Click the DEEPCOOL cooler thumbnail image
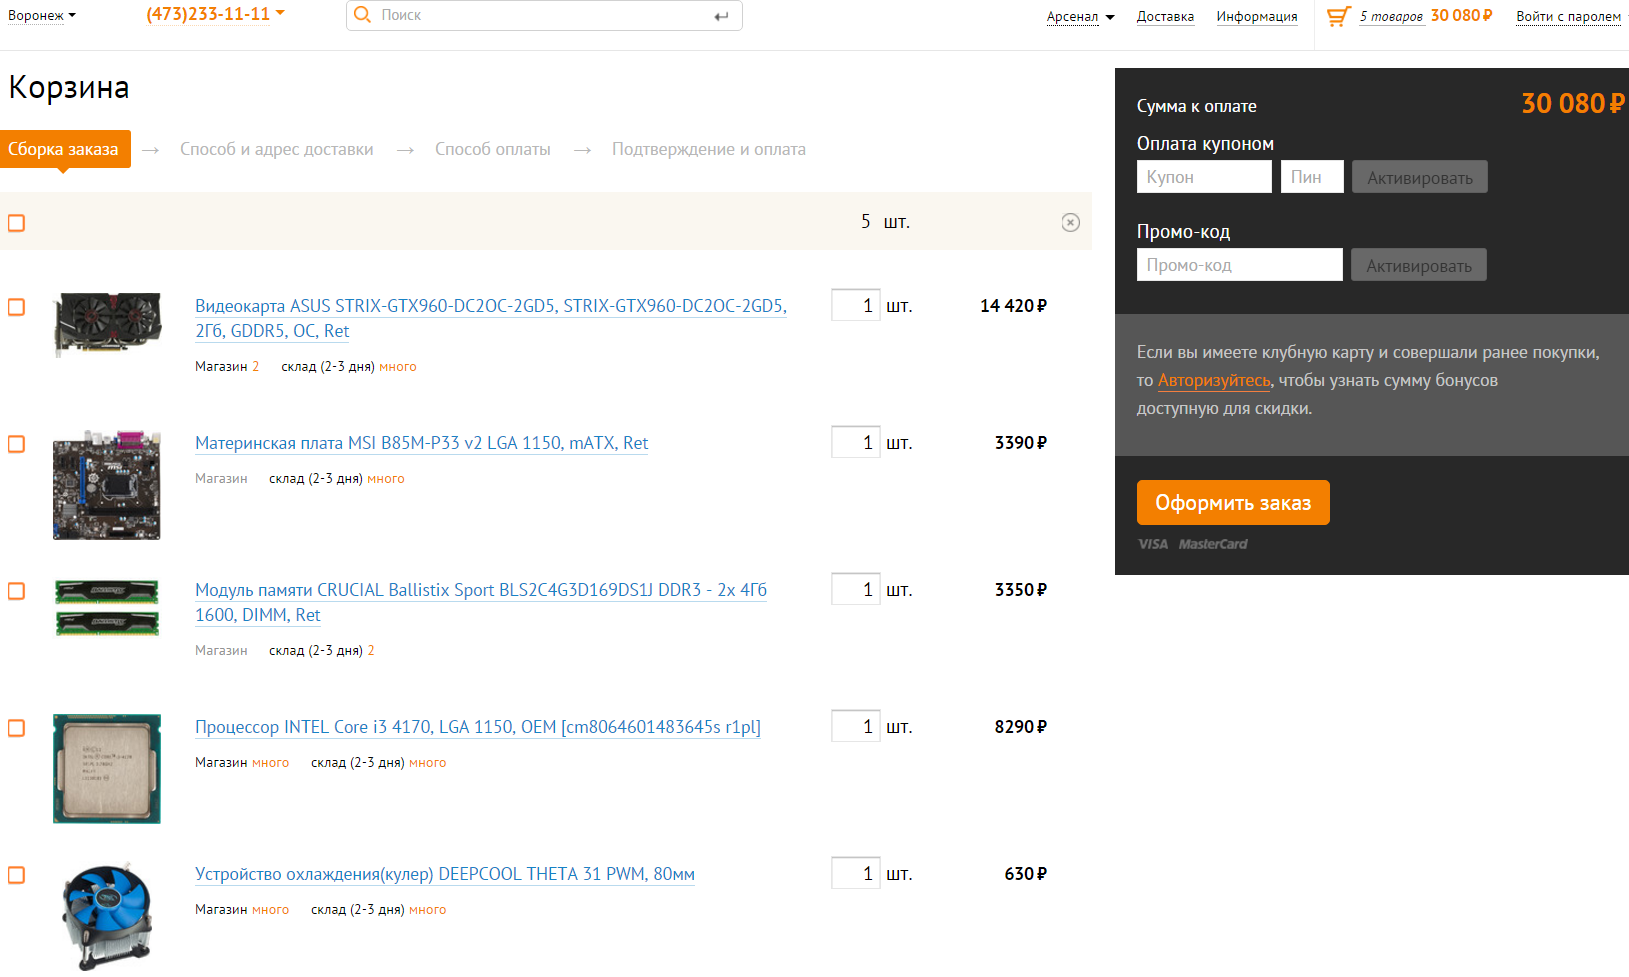 click(107, 916)
